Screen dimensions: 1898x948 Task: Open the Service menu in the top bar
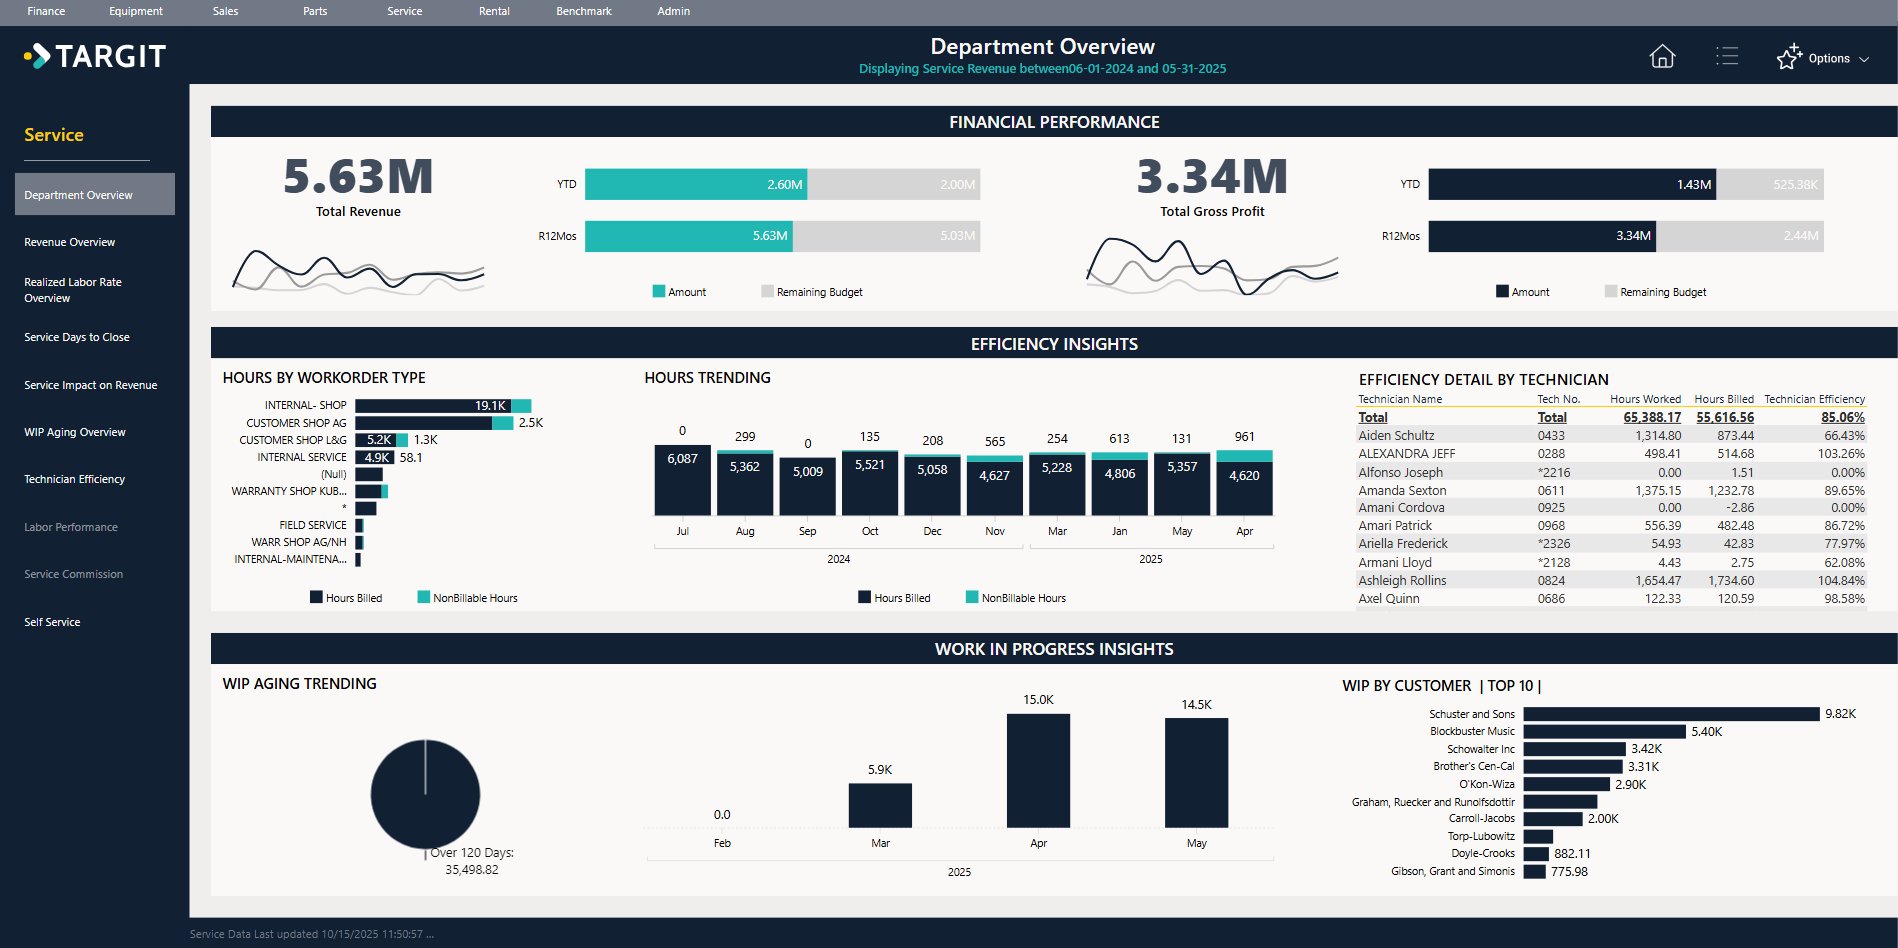[x=404, y=11]
